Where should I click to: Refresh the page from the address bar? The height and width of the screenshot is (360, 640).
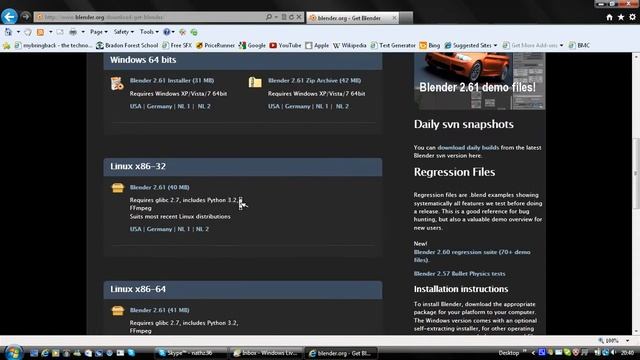(291, 17)
